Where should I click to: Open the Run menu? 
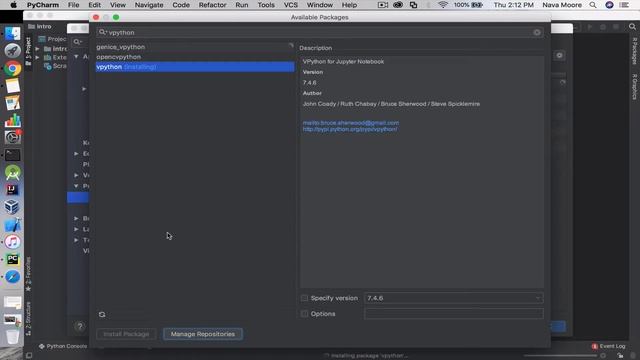point(242,5)
